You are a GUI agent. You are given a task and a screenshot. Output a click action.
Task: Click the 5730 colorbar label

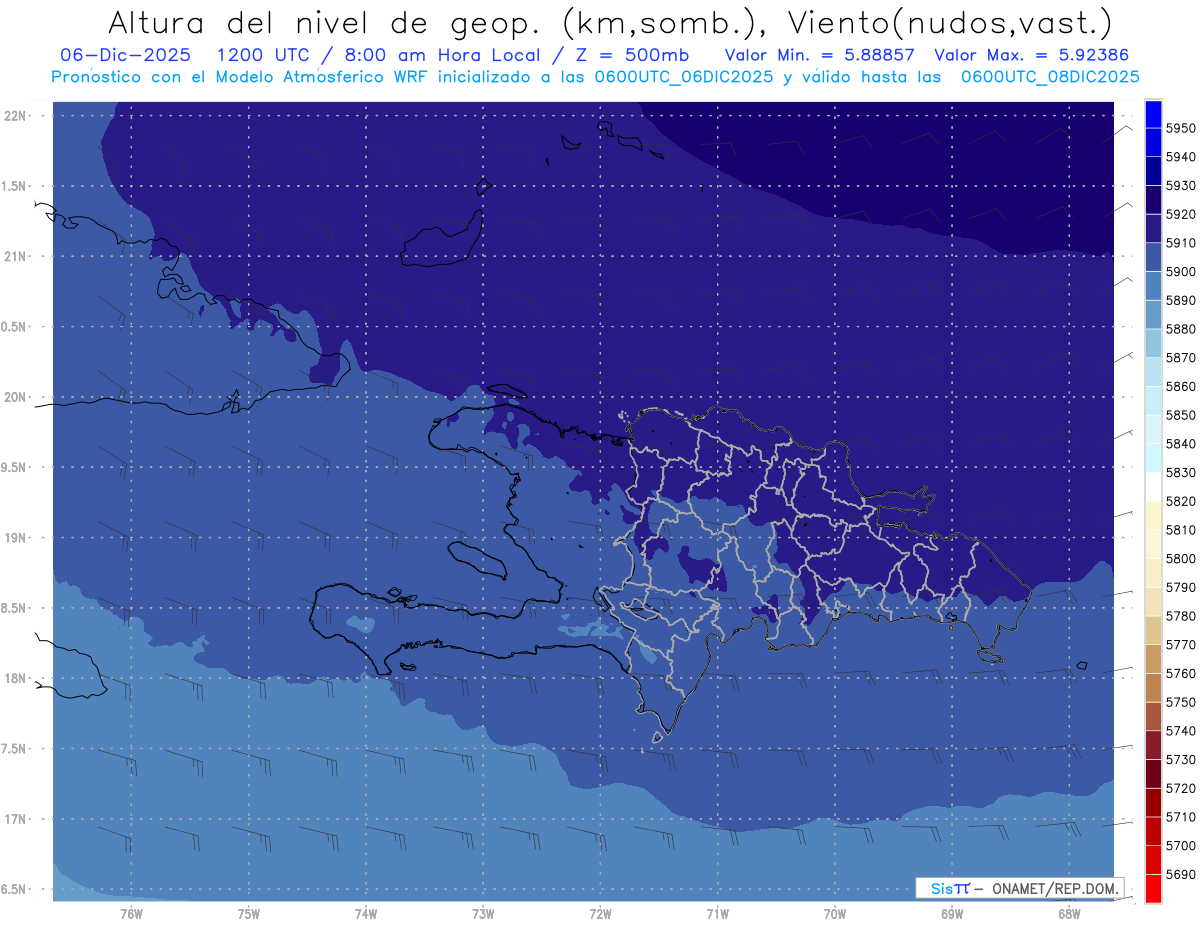click(x=1181, y=760)
